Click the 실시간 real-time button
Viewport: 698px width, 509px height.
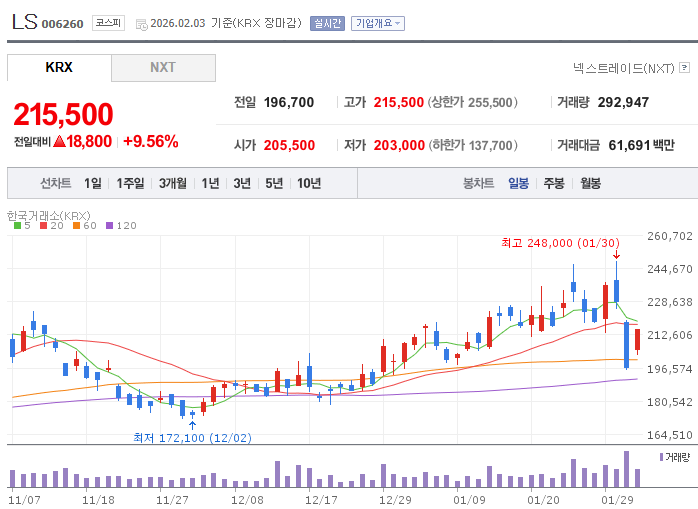coord(327,23)
